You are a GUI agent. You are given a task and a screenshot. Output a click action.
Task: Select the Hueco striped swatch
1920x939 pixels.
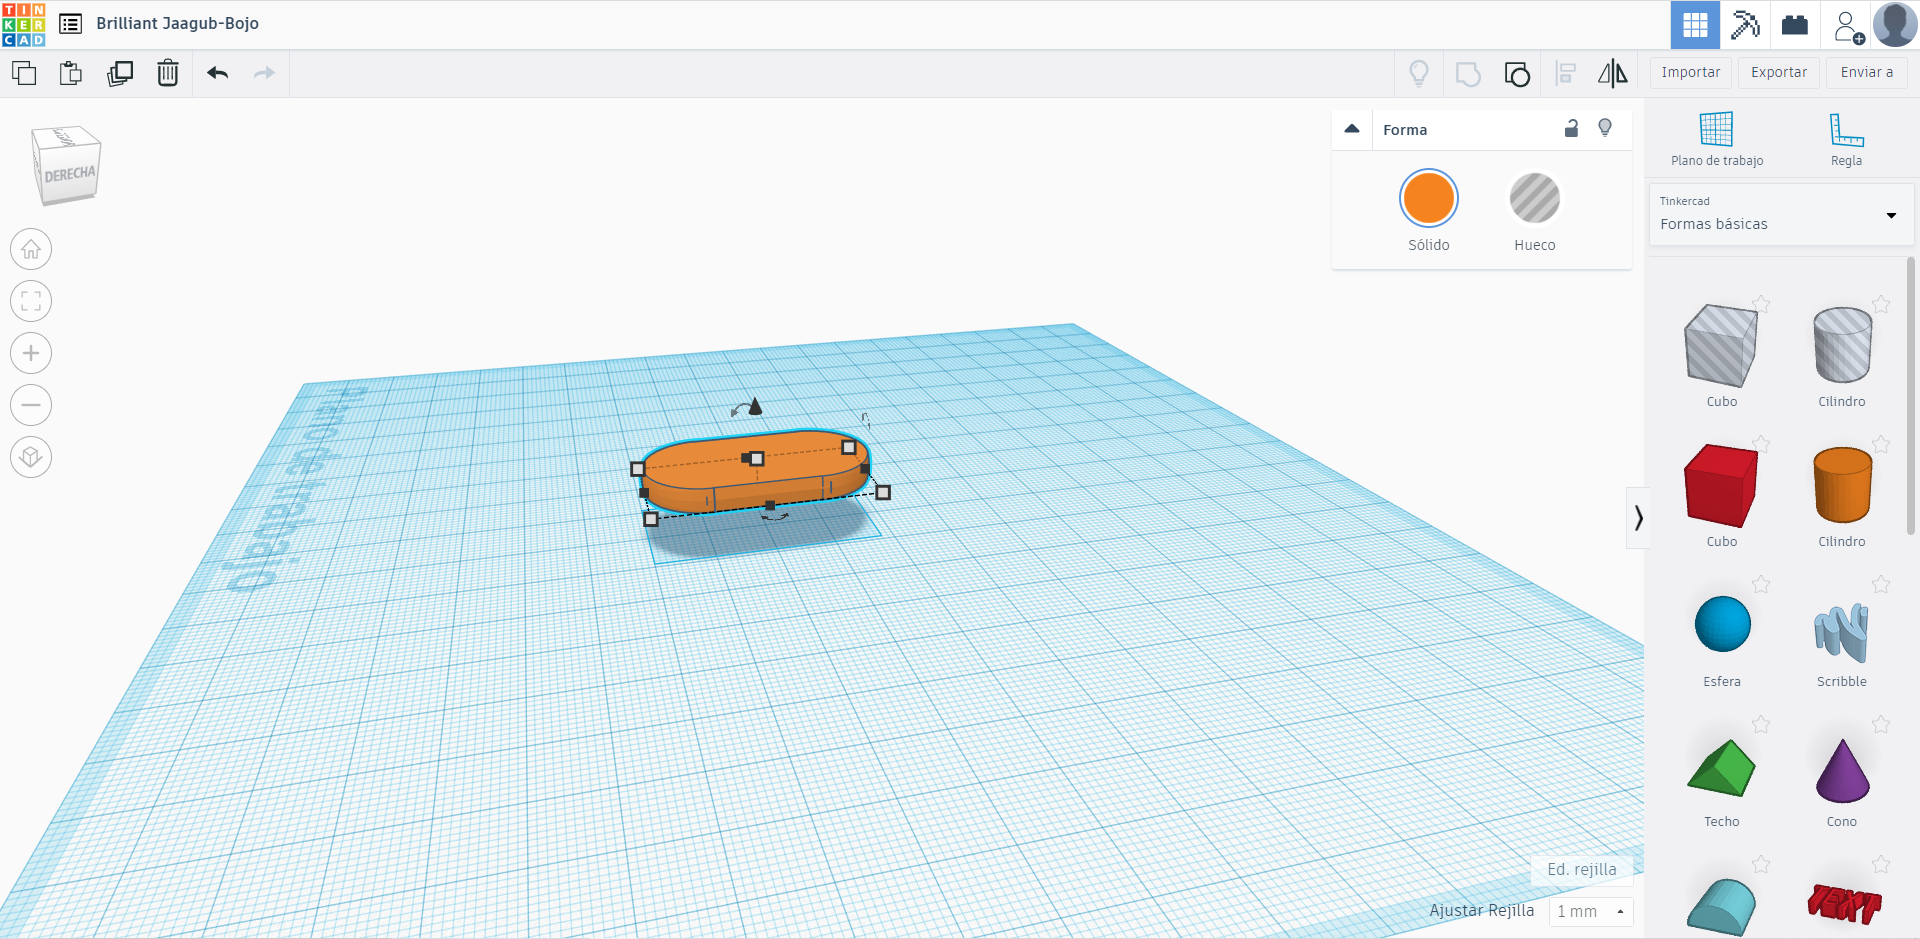(1534, 198)
